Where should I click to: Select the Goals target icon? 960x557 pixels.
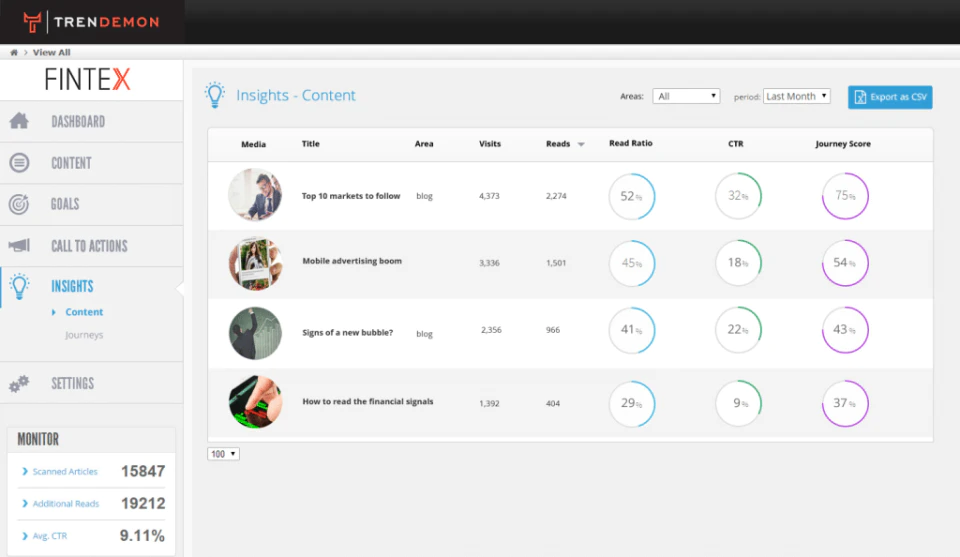tap(19, 204)
